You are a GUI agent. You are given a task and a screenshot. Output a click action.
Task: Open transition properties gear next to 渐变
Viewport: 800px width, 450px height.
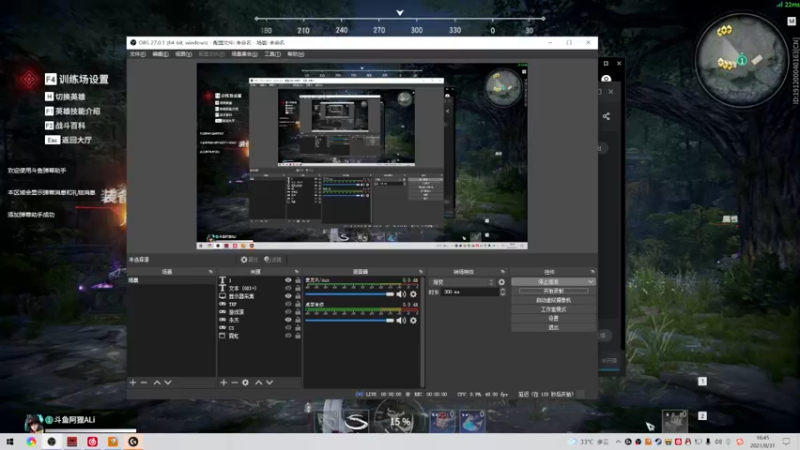click(x=502, y=282)
